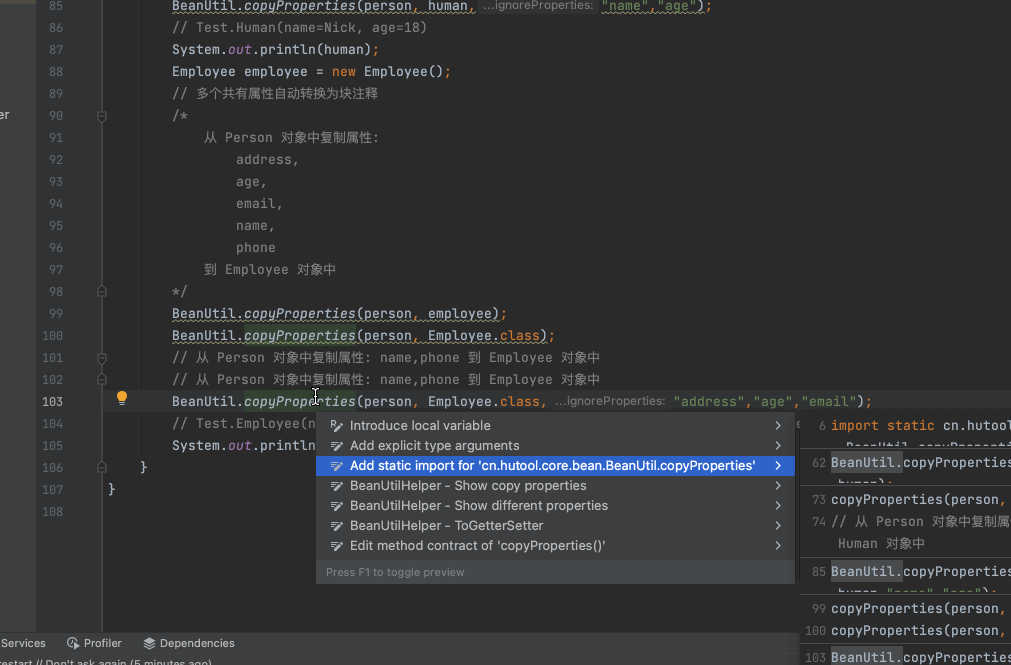Click pencil icon beside Add explicit type arguments
The width and height of the screenshot is (1011, 665).
pyautogui.click(x=337, y=446)
